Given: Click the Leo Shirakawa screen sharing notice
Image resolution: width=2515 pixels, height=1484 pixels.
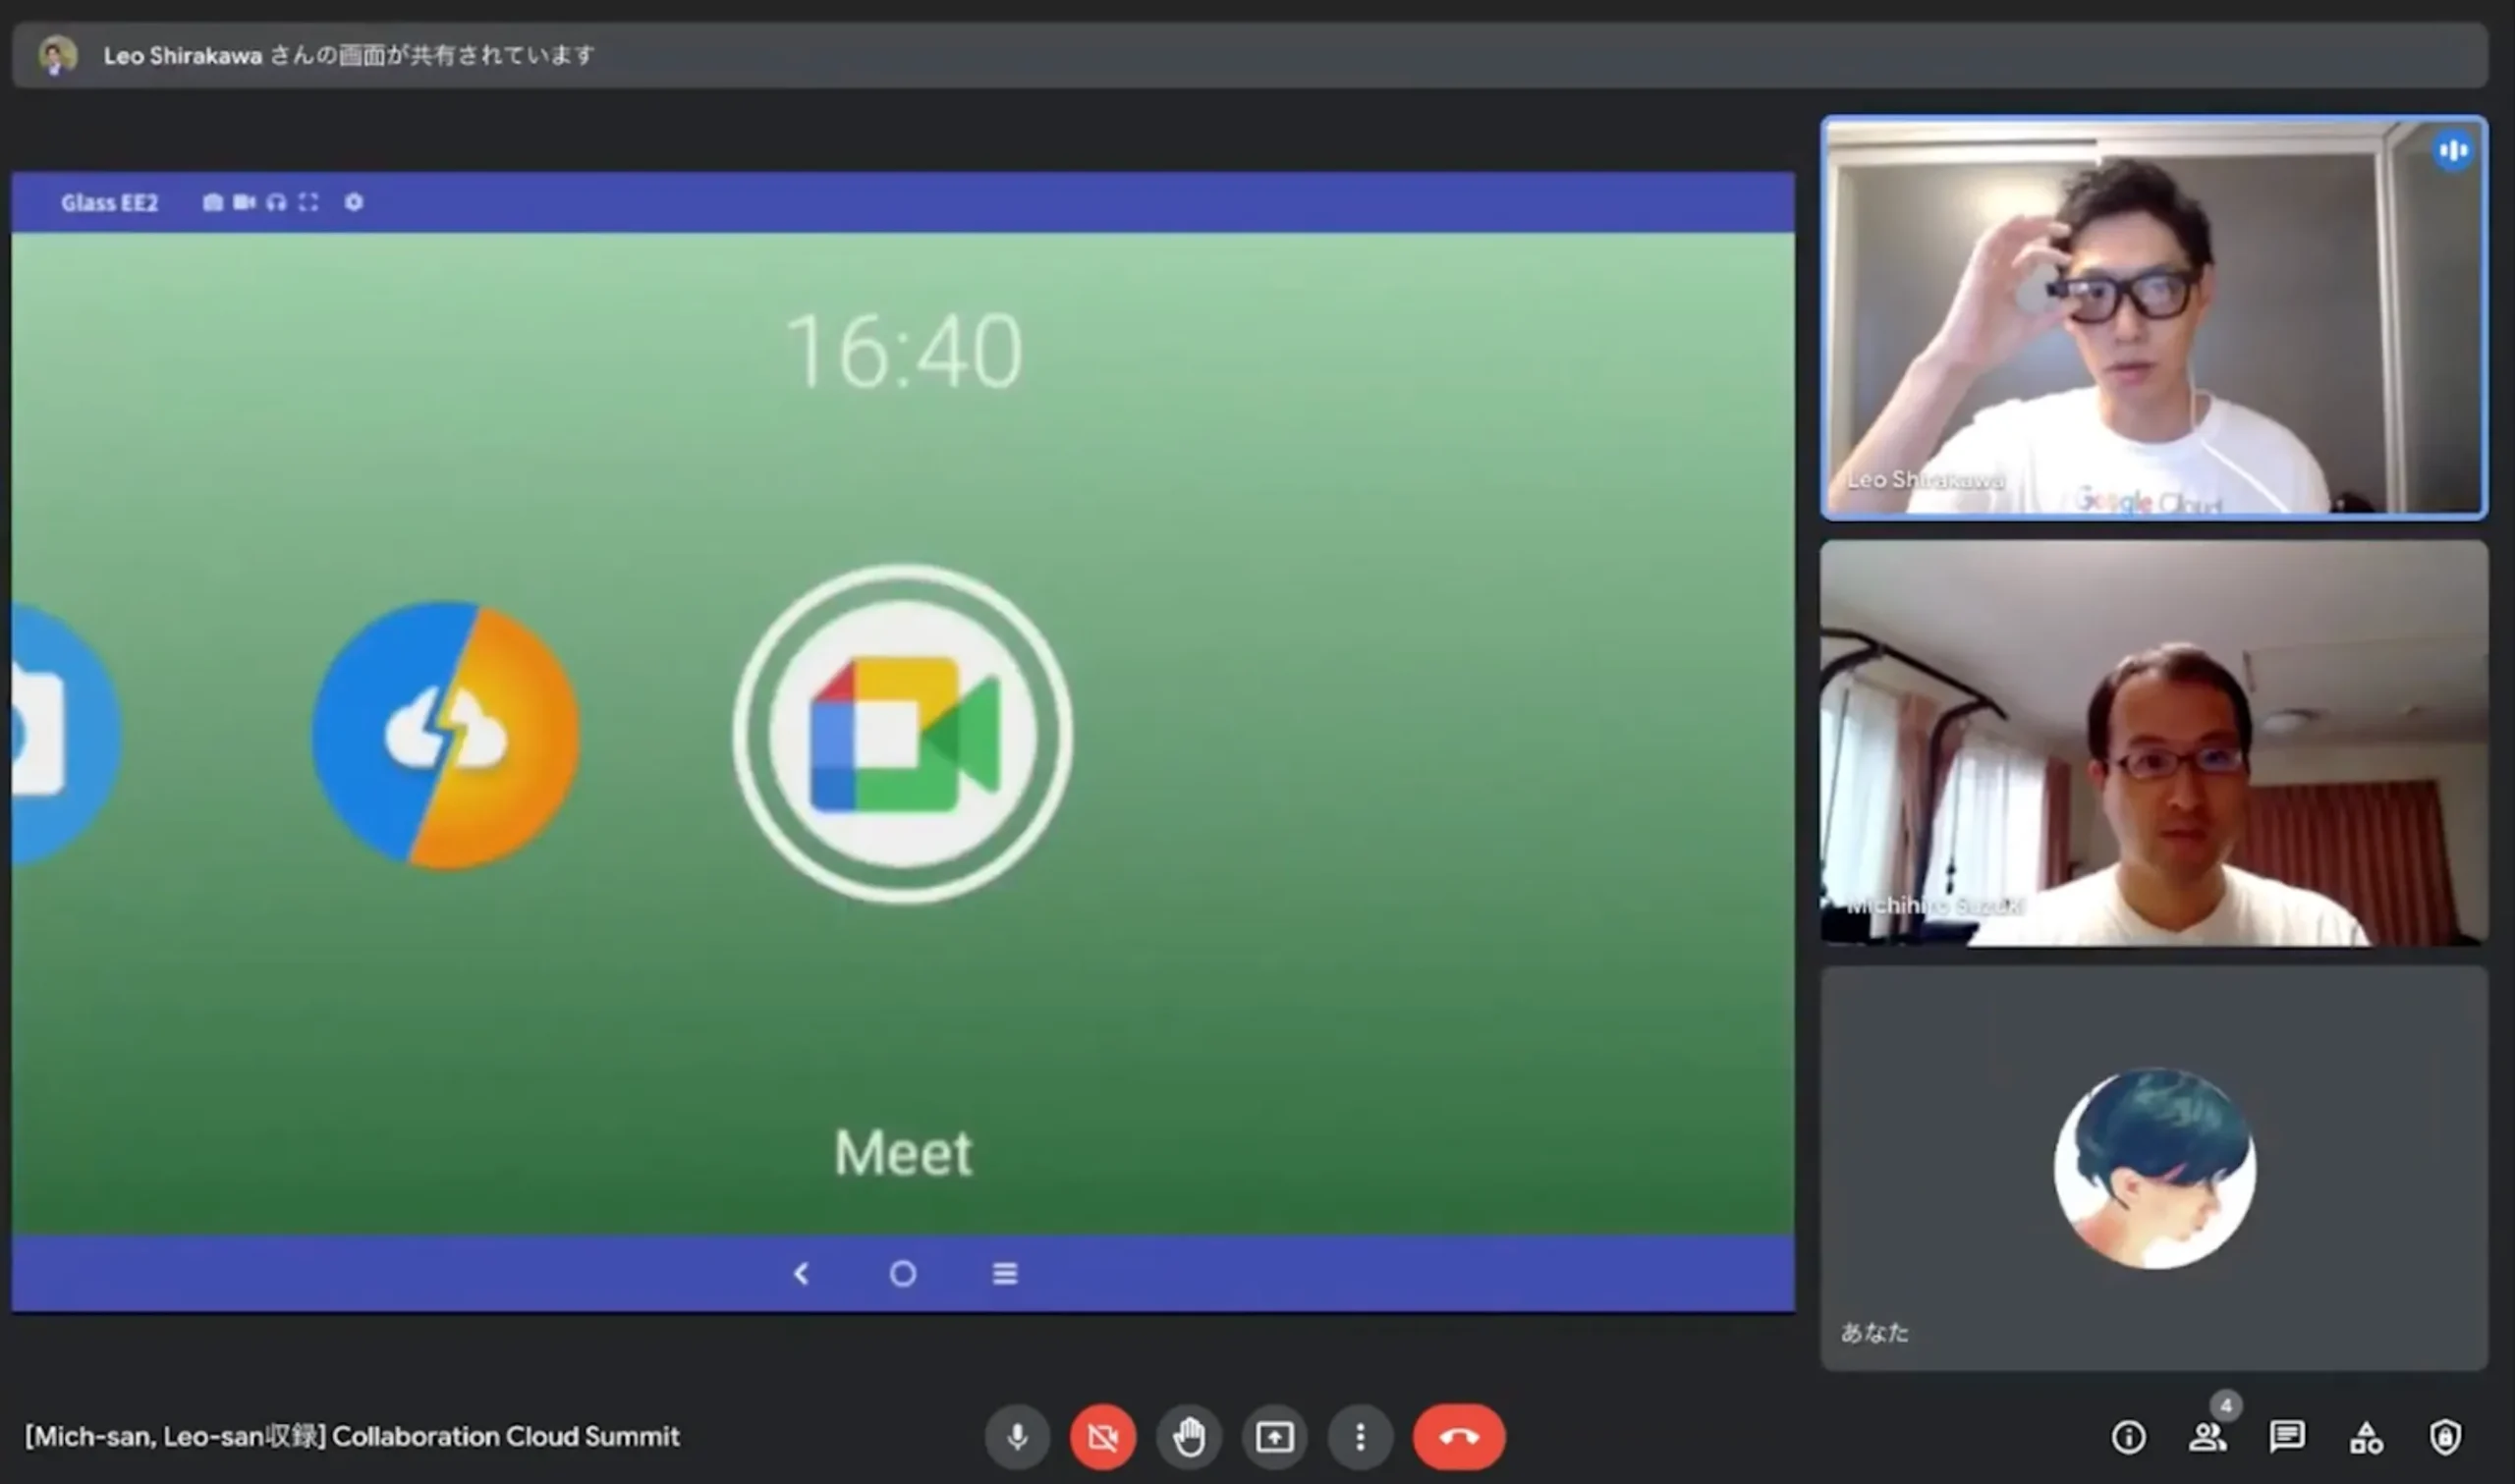Looking at the screenshot, I should click(349, 55).
